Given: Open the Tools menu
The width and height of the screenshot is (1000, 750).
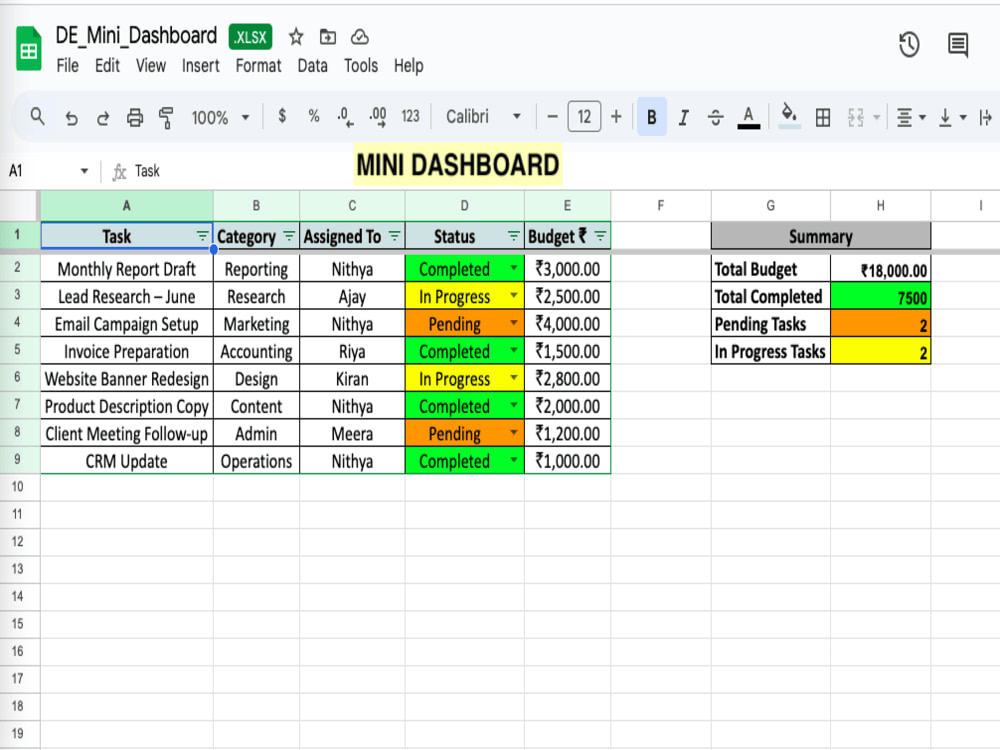Looking at the screenshot, I should coord(361,66).
